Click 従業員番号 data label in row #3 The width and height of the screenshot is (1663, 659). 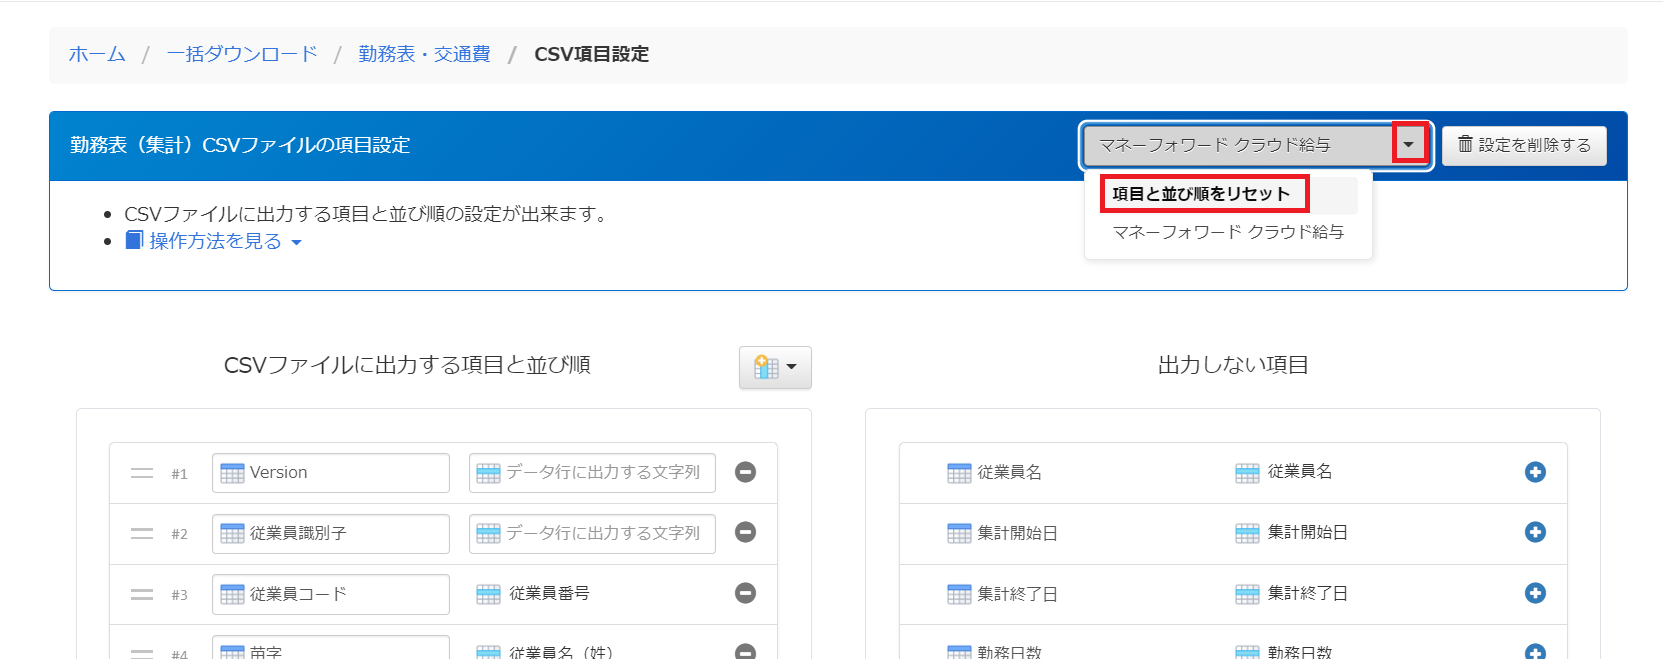(x=549, y=593)
